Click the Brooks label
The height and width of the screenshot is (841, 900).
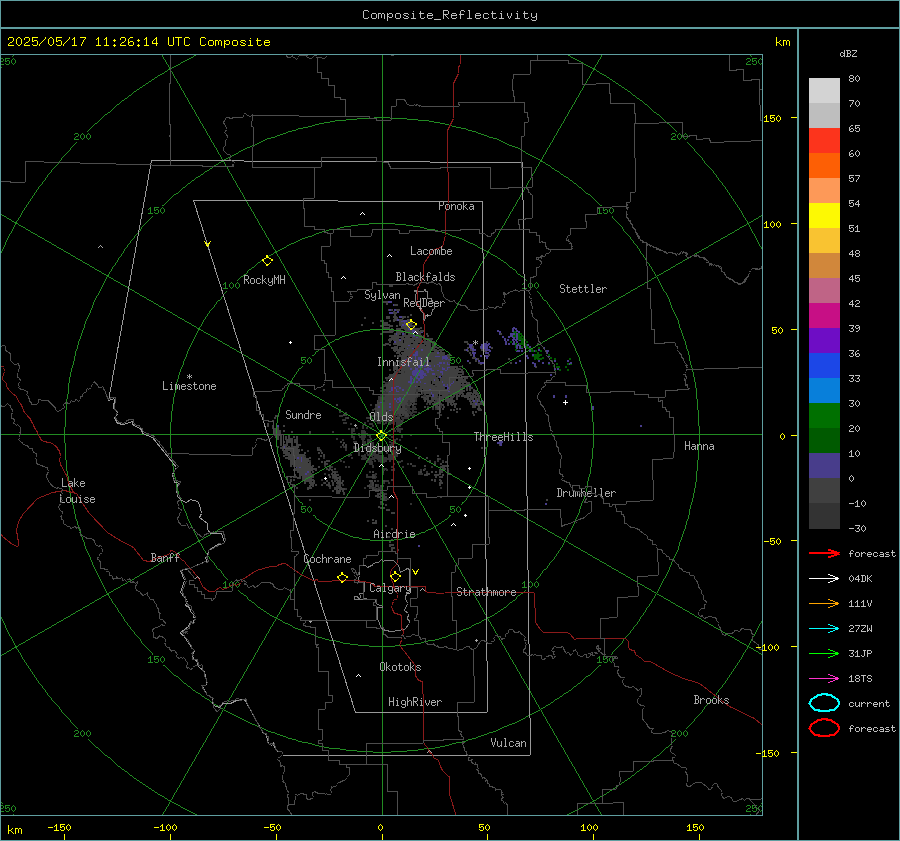711,700
